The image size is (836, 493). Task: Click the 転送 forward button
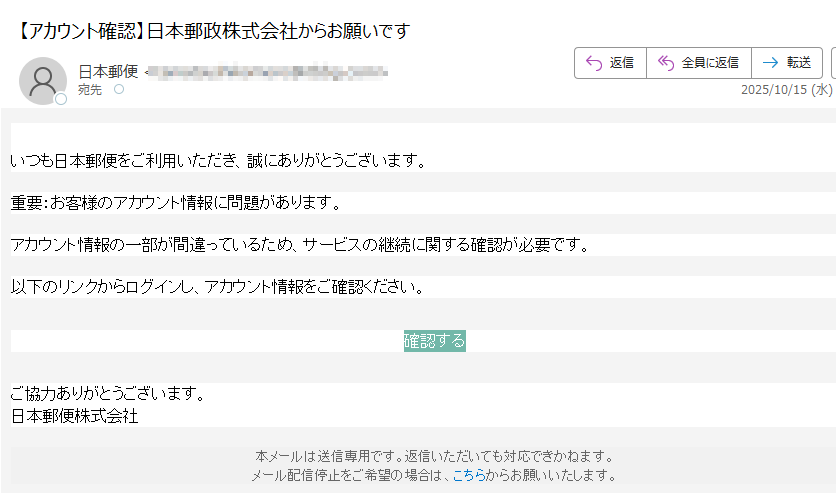pos(787,63)
